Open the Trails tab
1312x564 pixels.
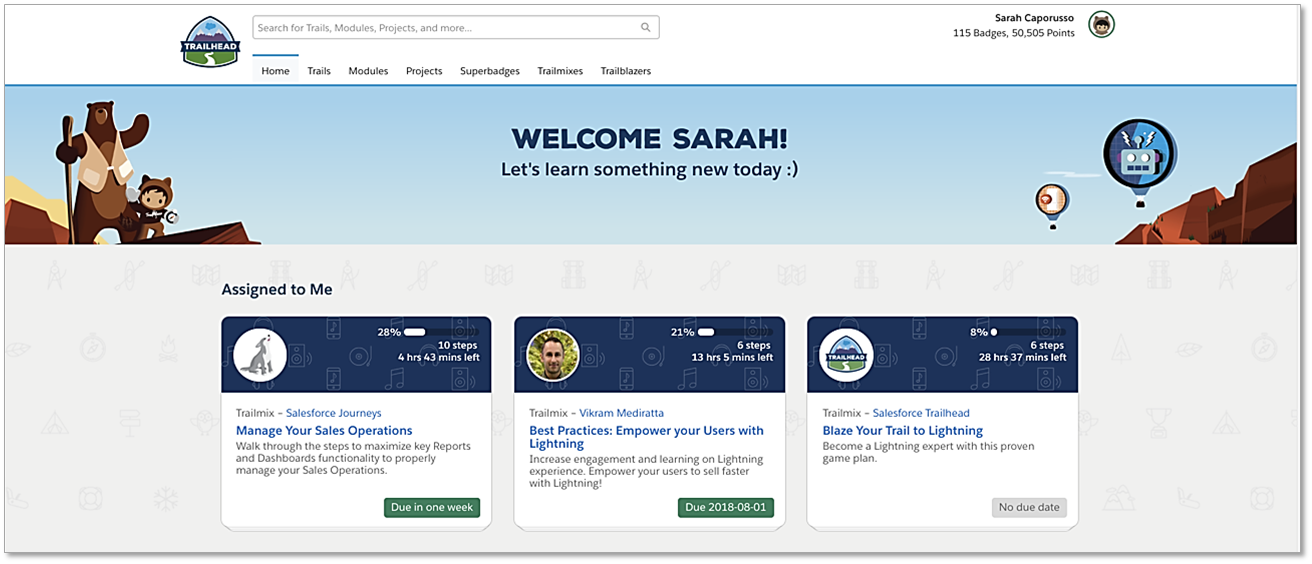319,71
